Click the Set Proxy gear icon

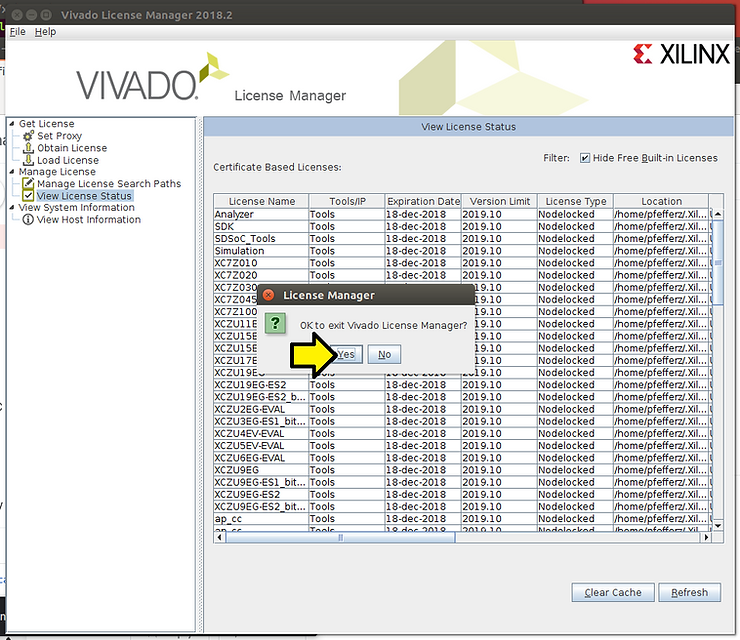[x=28, y=136]
